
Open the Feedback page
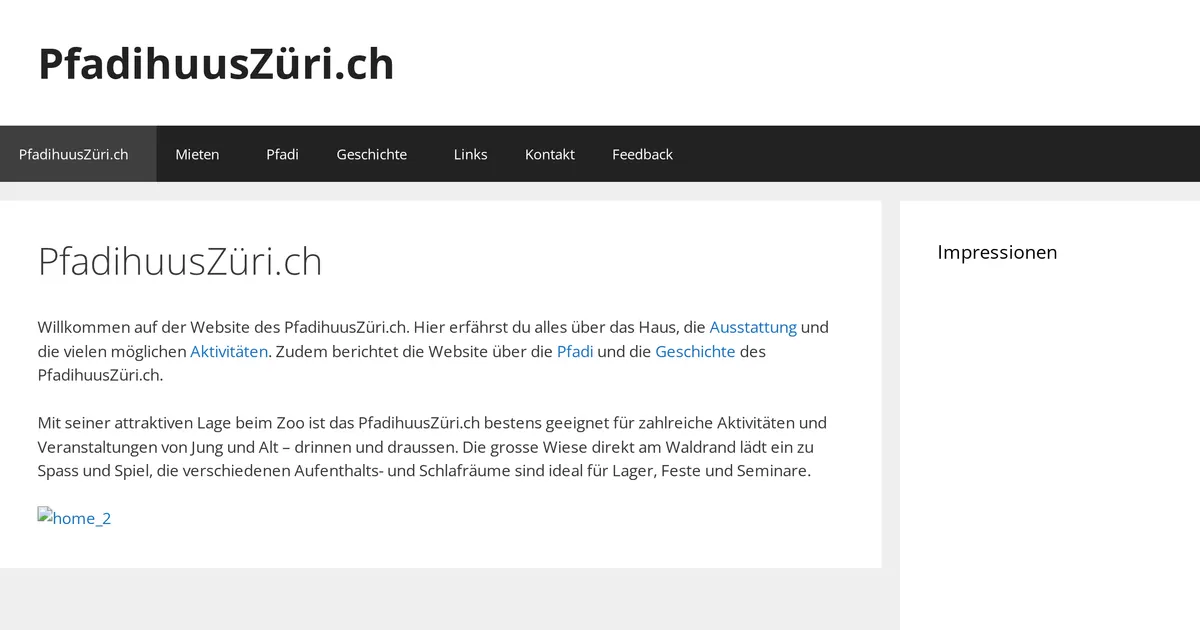[643, 154]
